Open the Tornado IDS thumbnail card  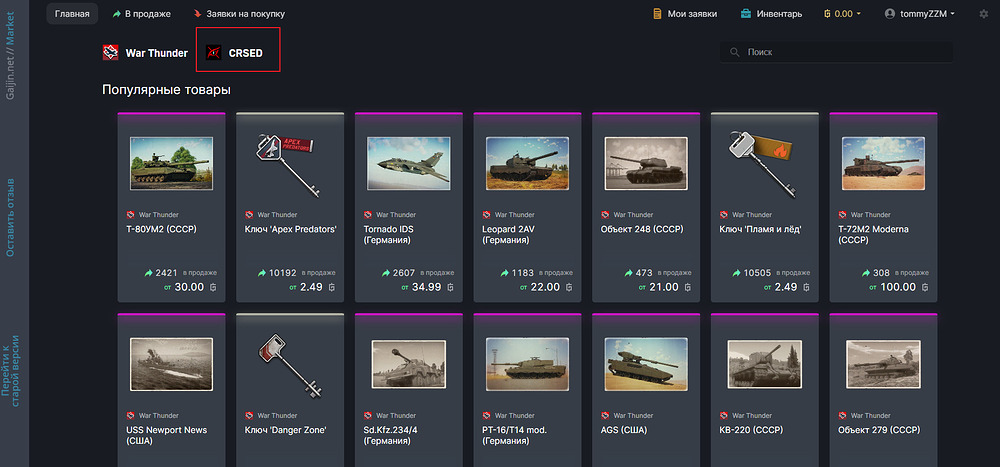[409, 163]
